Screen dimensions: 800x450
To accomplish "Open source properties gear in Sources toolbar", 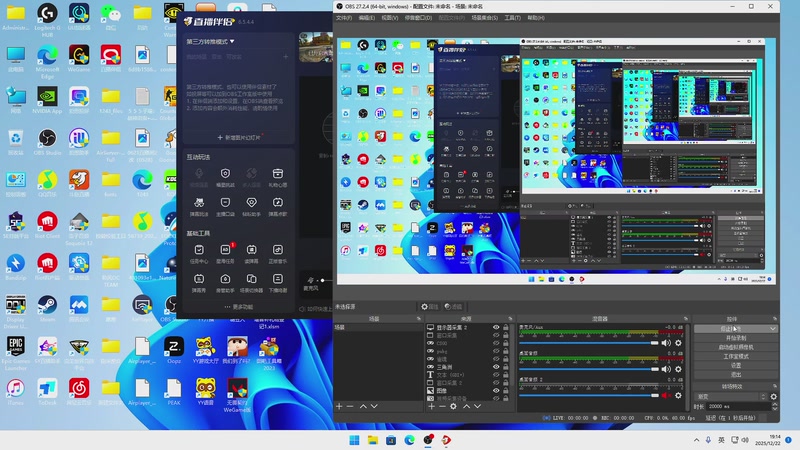I will point(453,406).
